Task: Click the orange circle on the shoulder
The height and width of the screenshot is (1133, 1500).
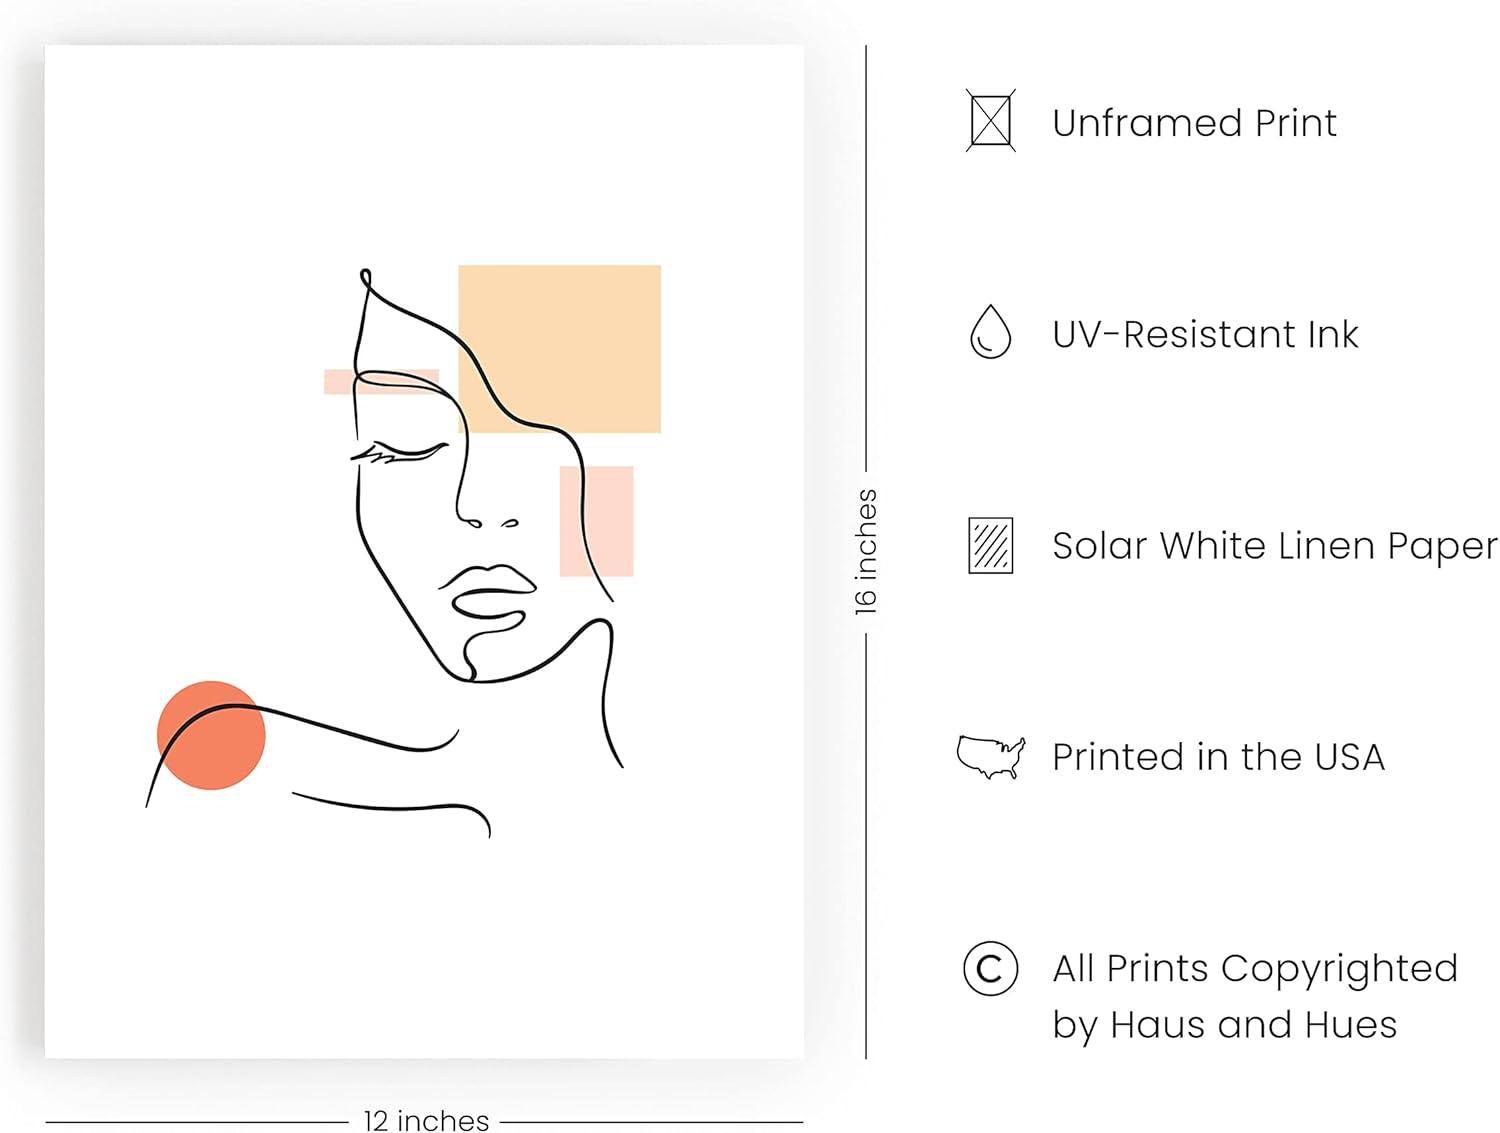Action: point(211,735)
